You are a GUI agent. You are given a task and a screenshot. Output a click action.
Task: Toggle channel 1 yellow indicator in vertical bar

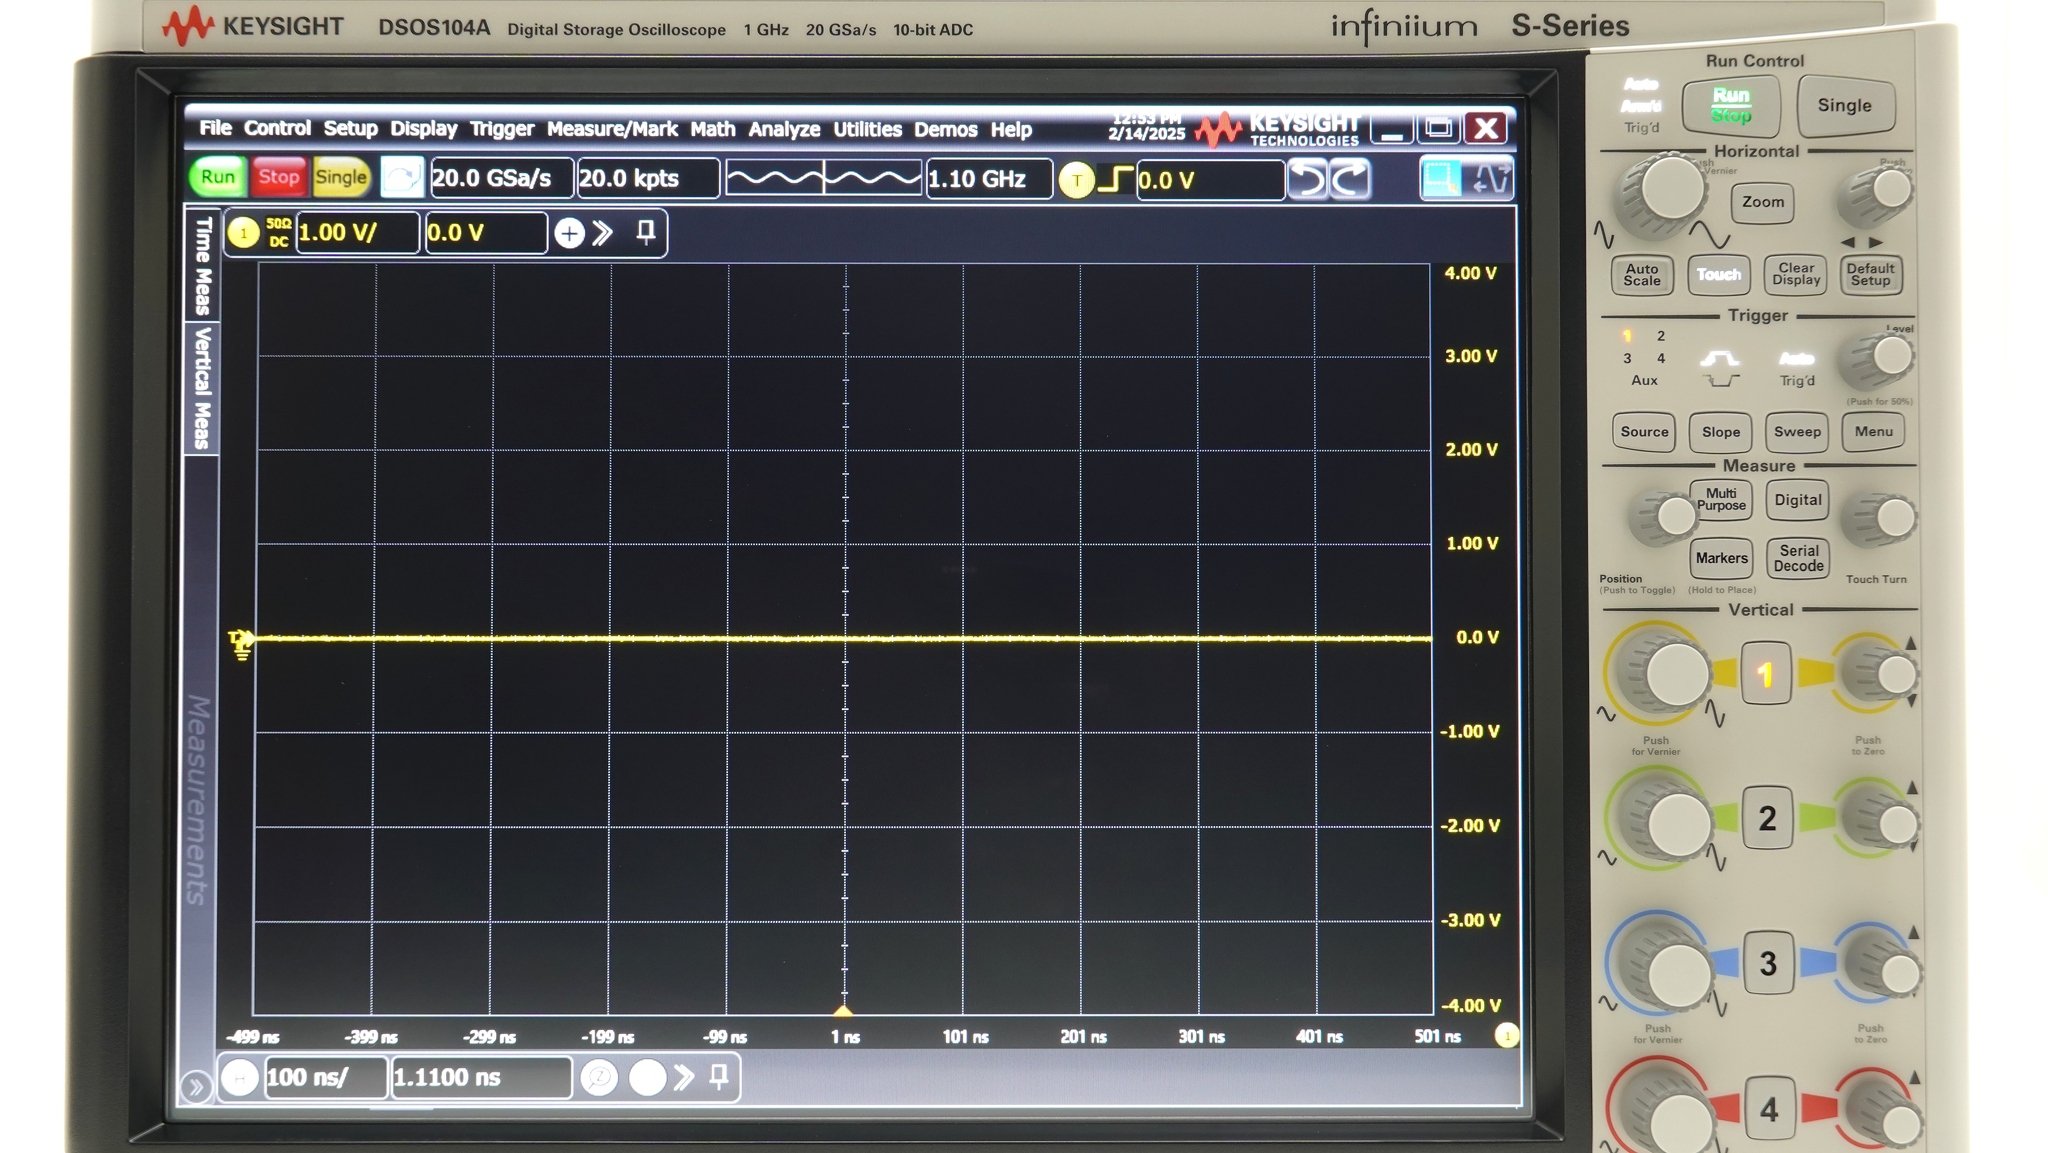click(243, 233)
